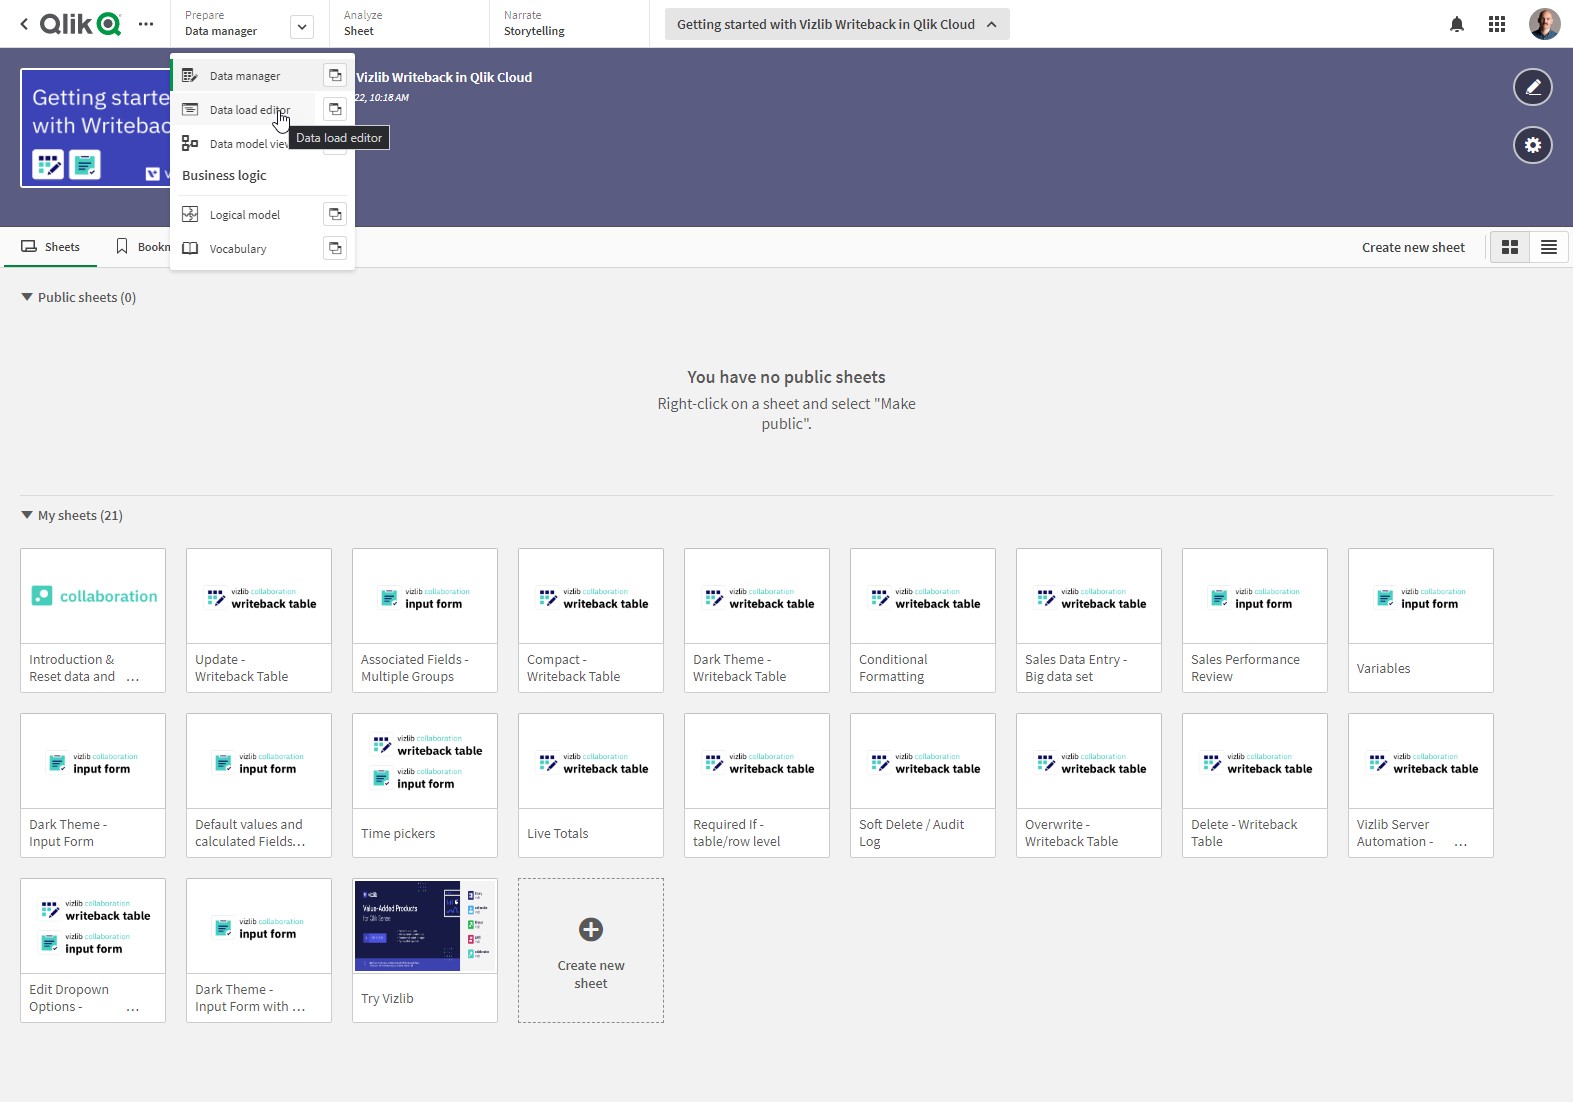The width and height of the screenshot is (1573, 1102).
Task: Open the app launcher grid
Action: [x=1497, y=24]
